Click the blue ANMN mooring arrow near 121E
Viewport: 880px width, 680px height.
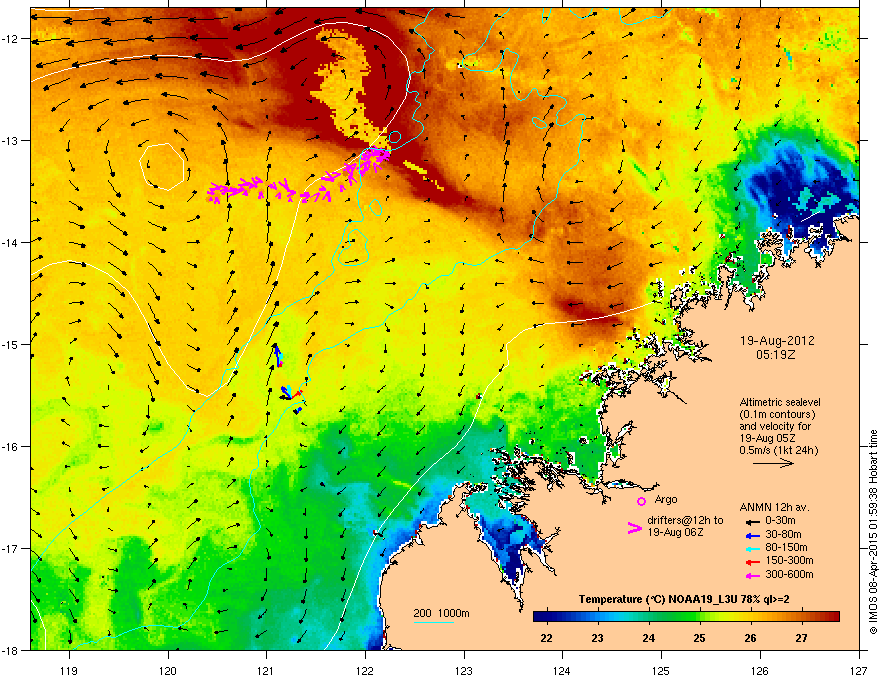click(277, 356)
